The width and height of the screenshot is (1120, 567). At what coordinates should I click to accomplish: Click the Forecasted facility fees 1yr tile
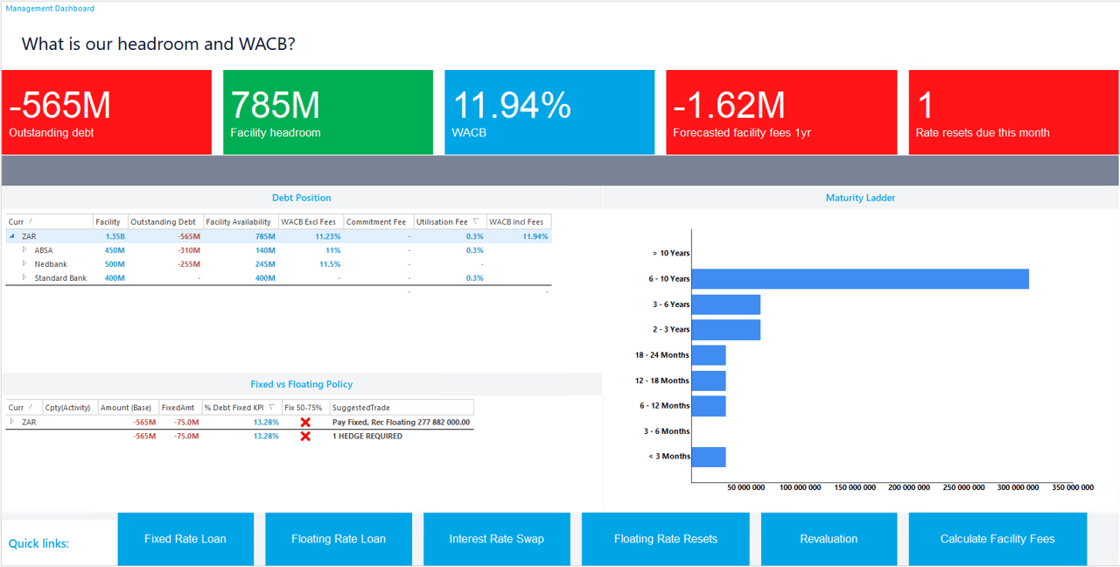coord(781,112)
